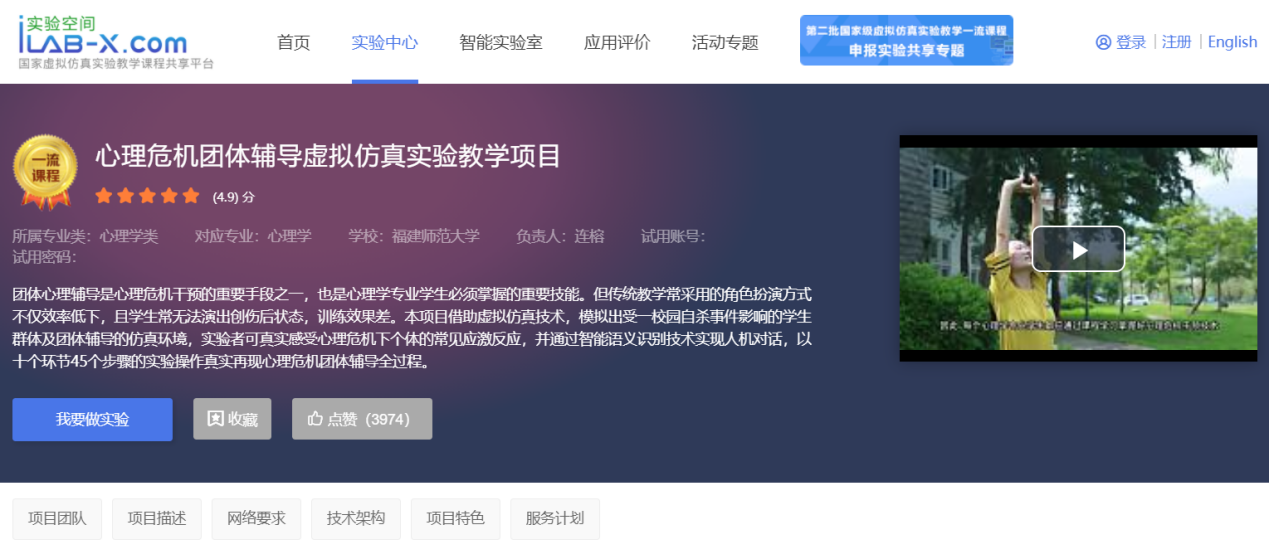
Task: Open 应用评价 in the top navigation
Action: click(x=617, y=42)
